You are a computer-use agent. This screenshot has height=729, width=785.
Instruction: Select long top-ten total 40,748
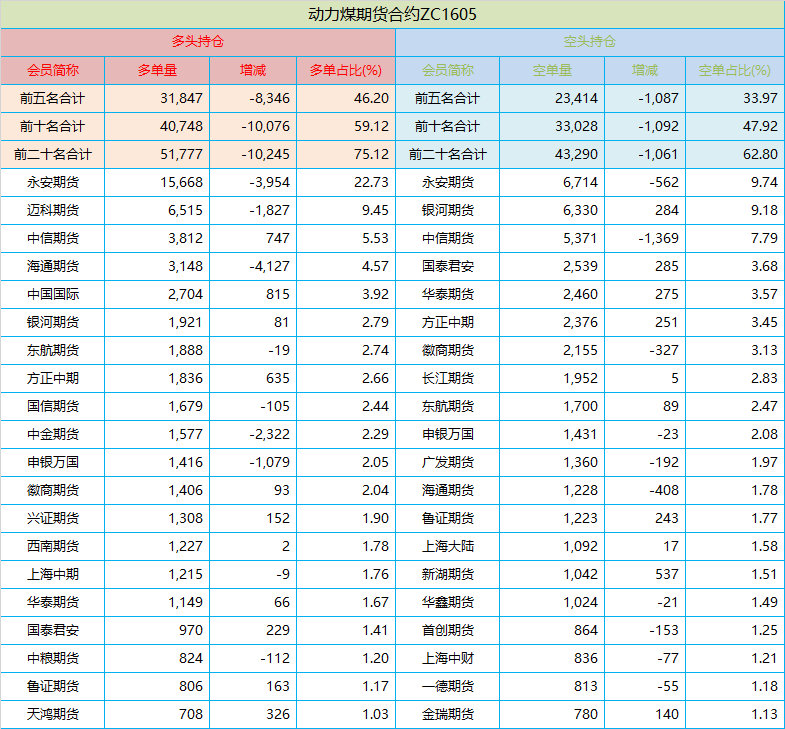[x=181, y=126]
